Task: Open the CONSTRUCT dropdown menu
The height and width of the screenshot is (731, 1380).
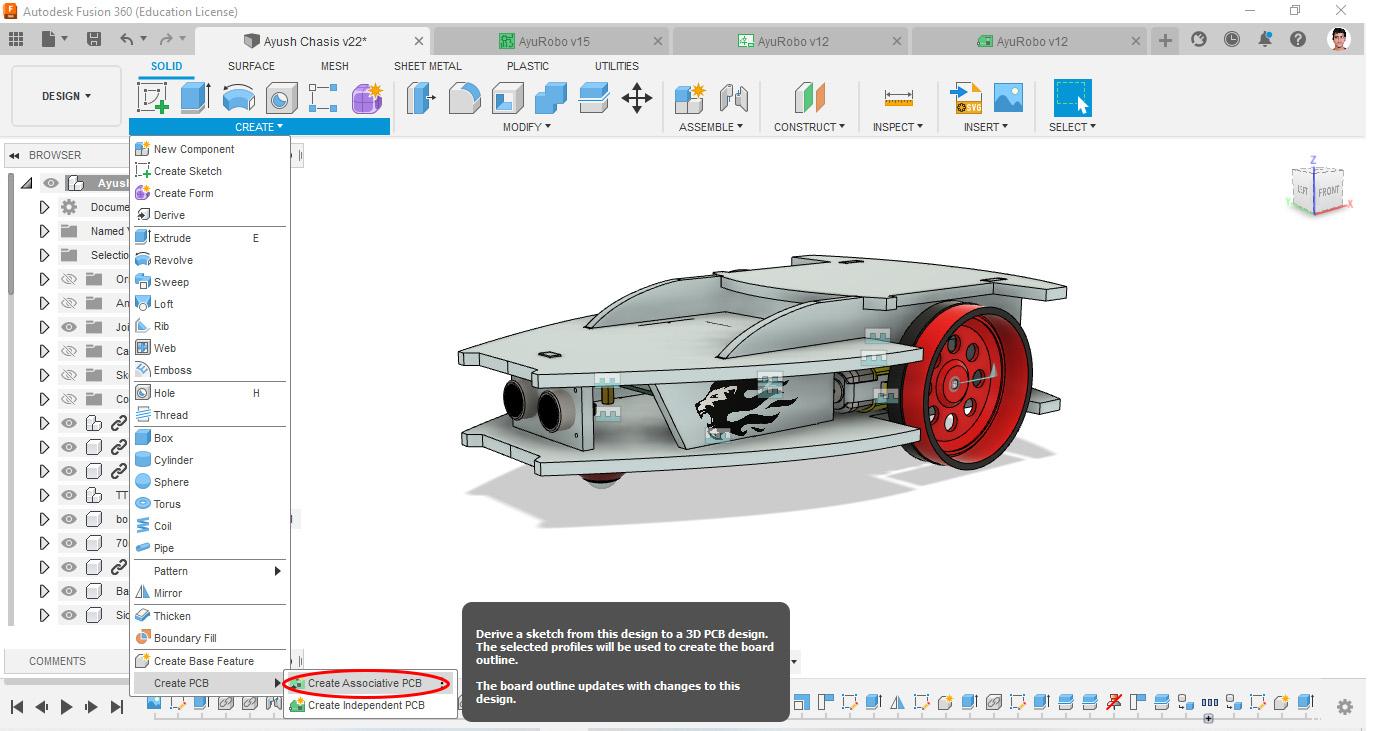Action: click(809, 127)
